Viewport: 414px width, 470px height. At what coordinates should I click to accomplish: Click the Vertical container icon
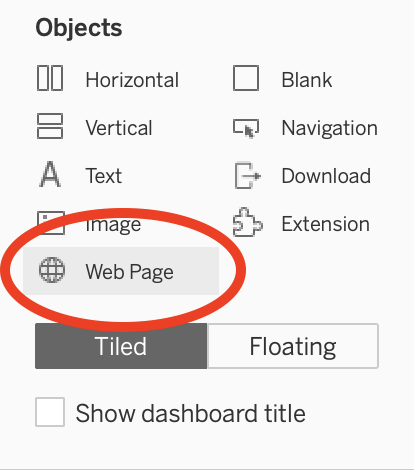(x=50, y=126)
